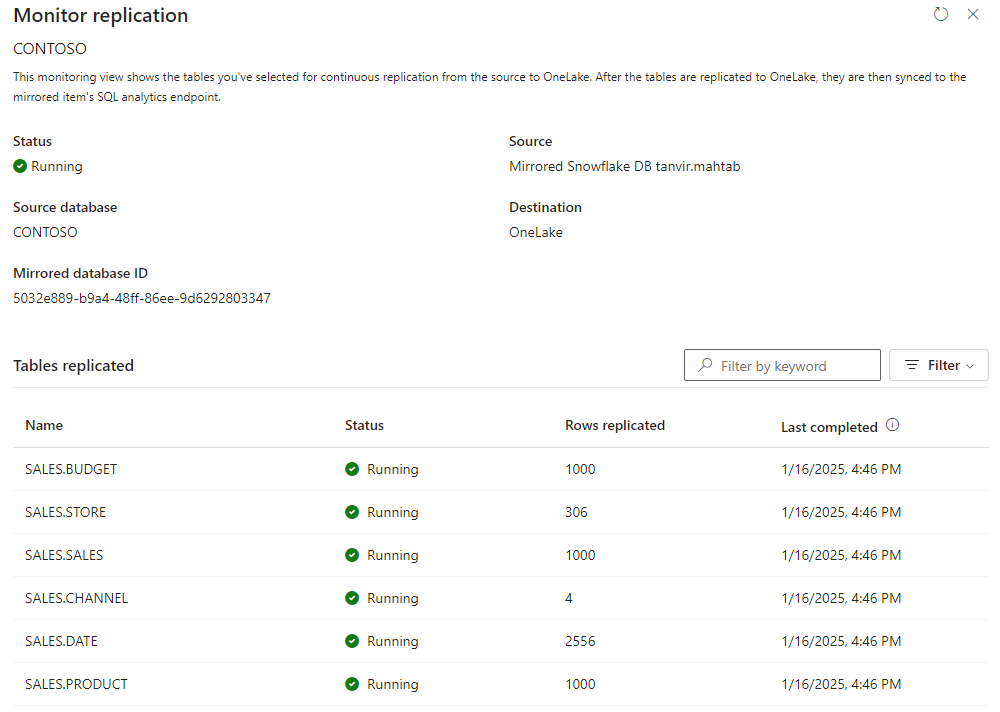1000x712 pixels.
Task: Click the refresh icon at top right
Action: pos(941,14)
